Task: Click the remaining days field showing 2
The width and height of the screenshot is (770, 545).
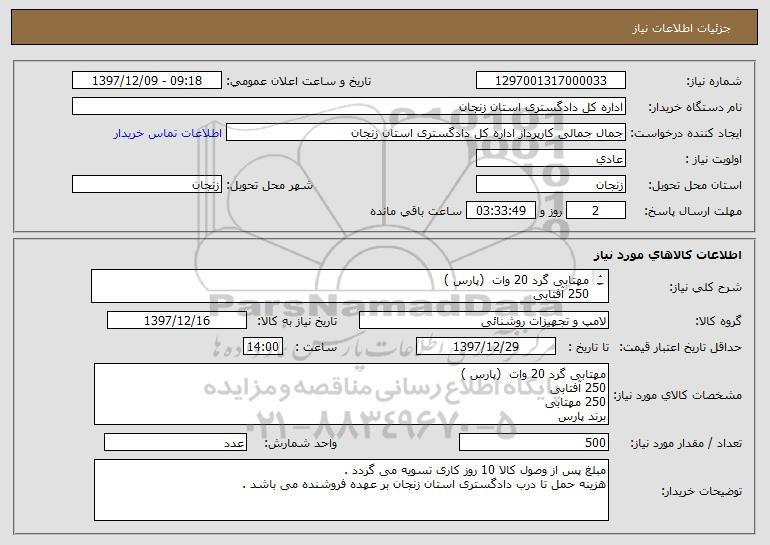Action: click(596, 211)
